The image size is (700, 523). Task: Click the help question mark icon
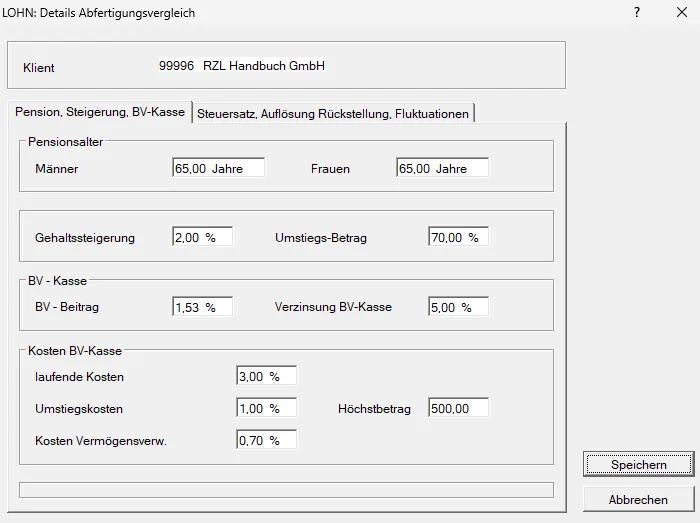(637, 12)
